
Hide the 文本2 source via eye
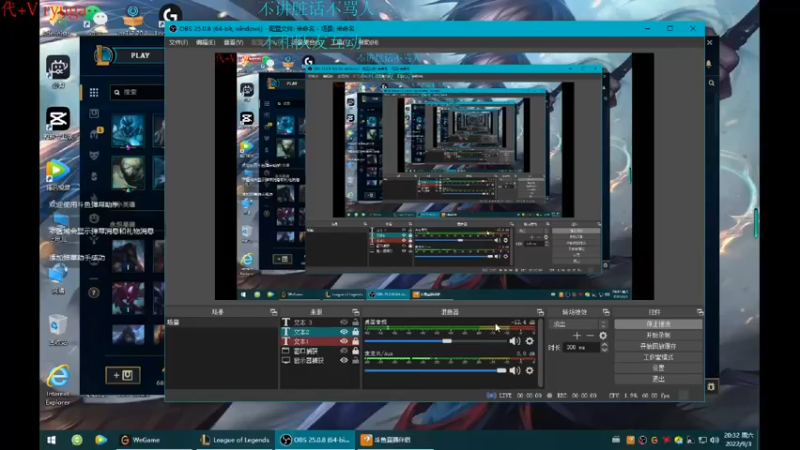click(344, 332)
